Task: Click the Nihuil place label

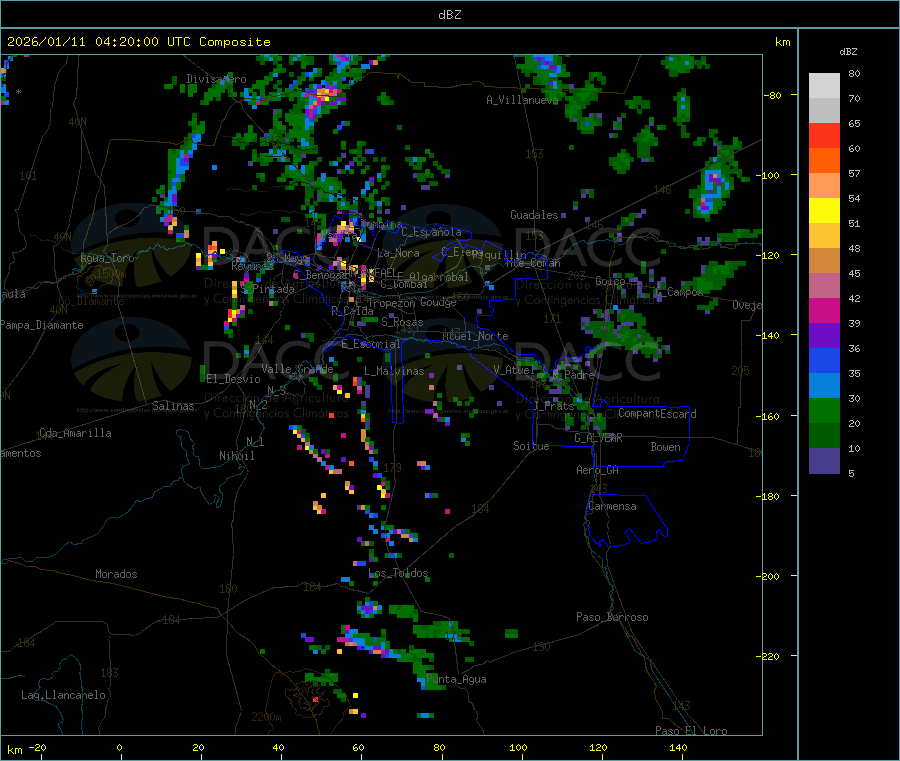Action: pos(236,456)
